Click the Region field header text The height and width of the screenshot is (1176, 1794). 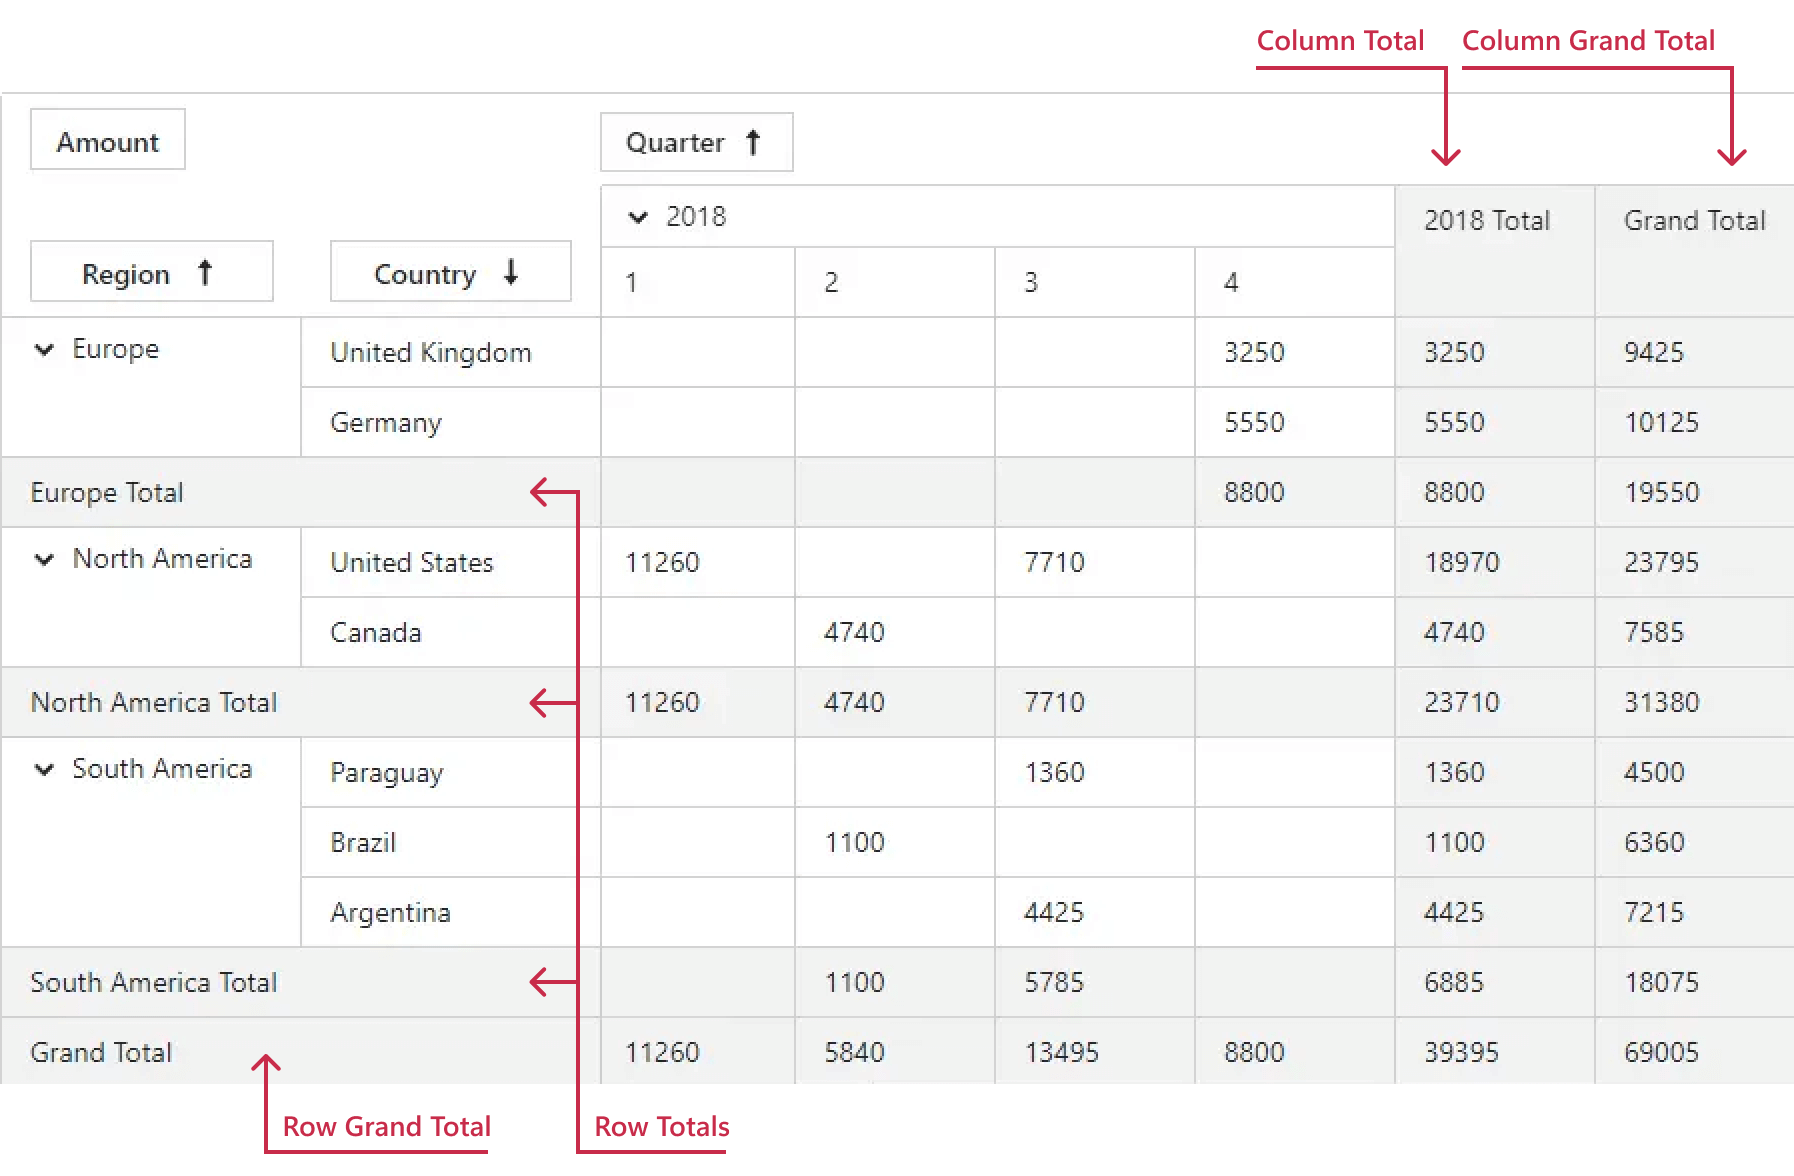126,274
